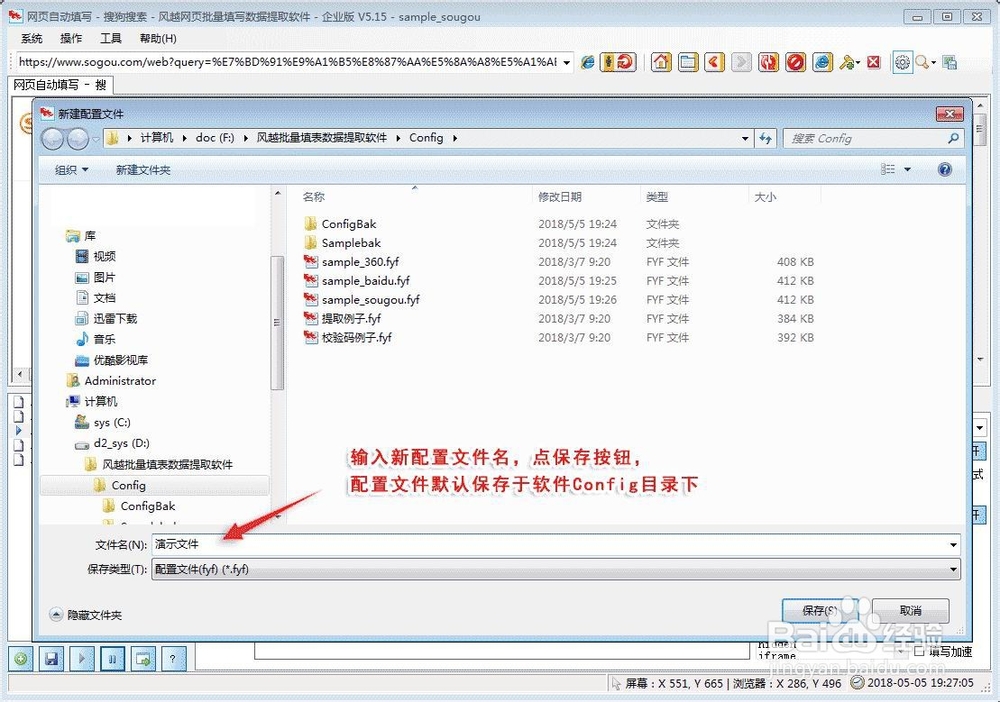The width and height of the screenshot is (1000, 702).
Task: Click the key/tools toolbar icon
Action: [848, 62]
